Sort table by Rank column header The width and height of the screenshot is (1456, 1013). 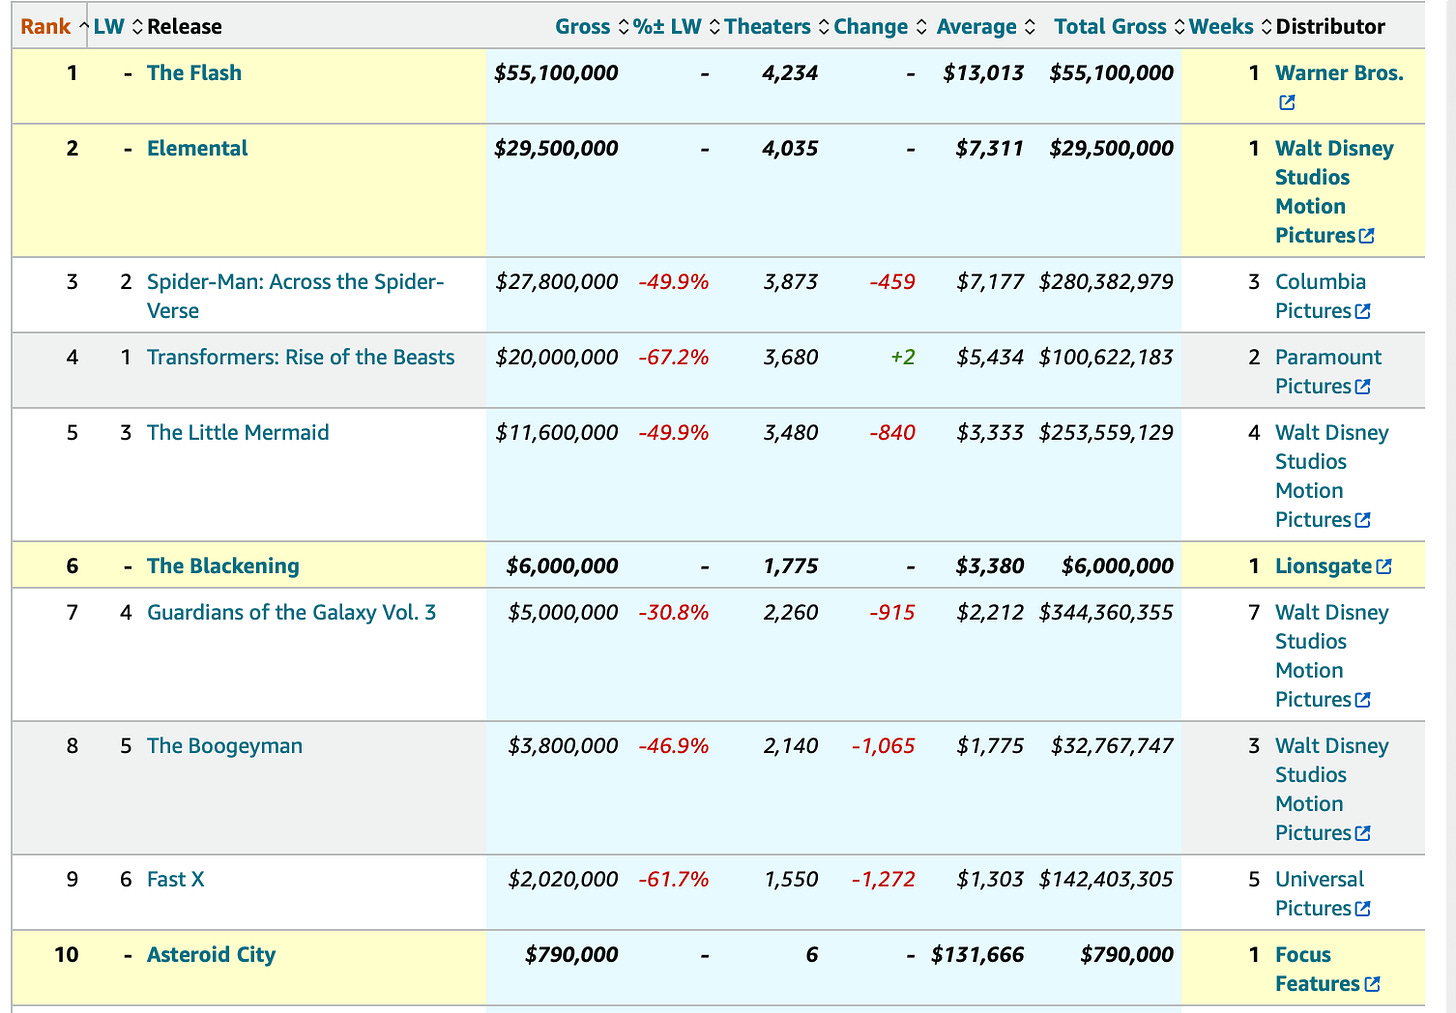click(x=46, y=27)
